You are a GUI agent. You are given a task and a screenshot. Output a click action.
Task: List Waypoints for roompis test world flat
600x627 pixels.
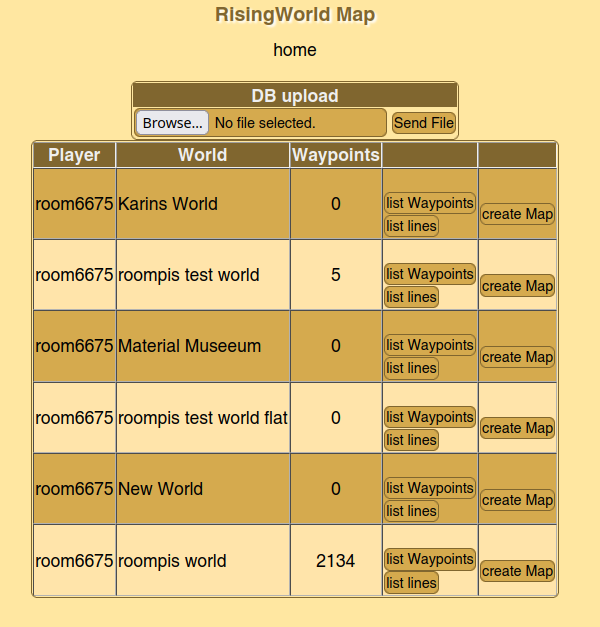[x=430, y=417]
